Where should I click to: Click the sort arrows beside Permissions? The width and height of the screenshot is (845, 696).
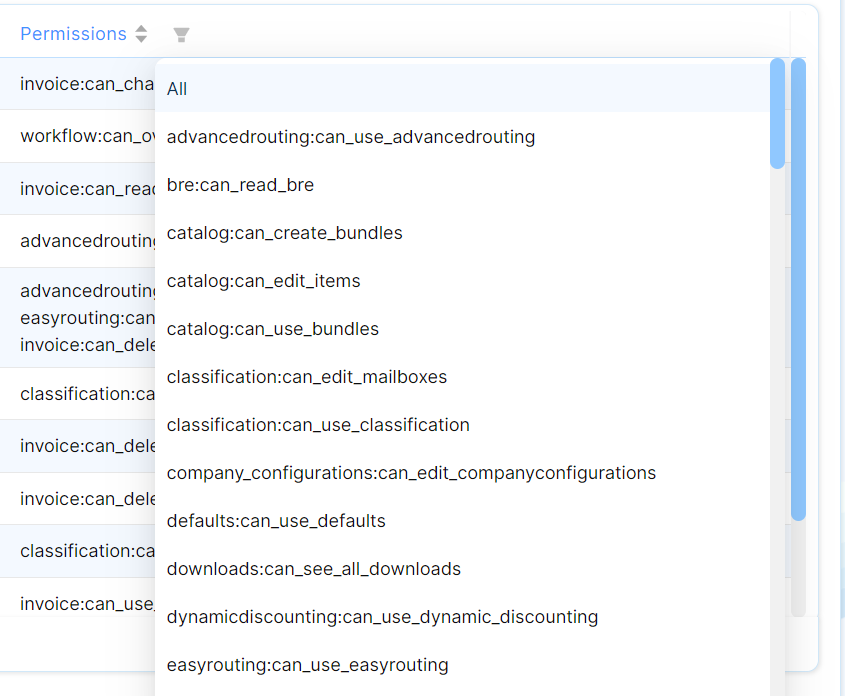pyautogui.click(x=141, y=34)
